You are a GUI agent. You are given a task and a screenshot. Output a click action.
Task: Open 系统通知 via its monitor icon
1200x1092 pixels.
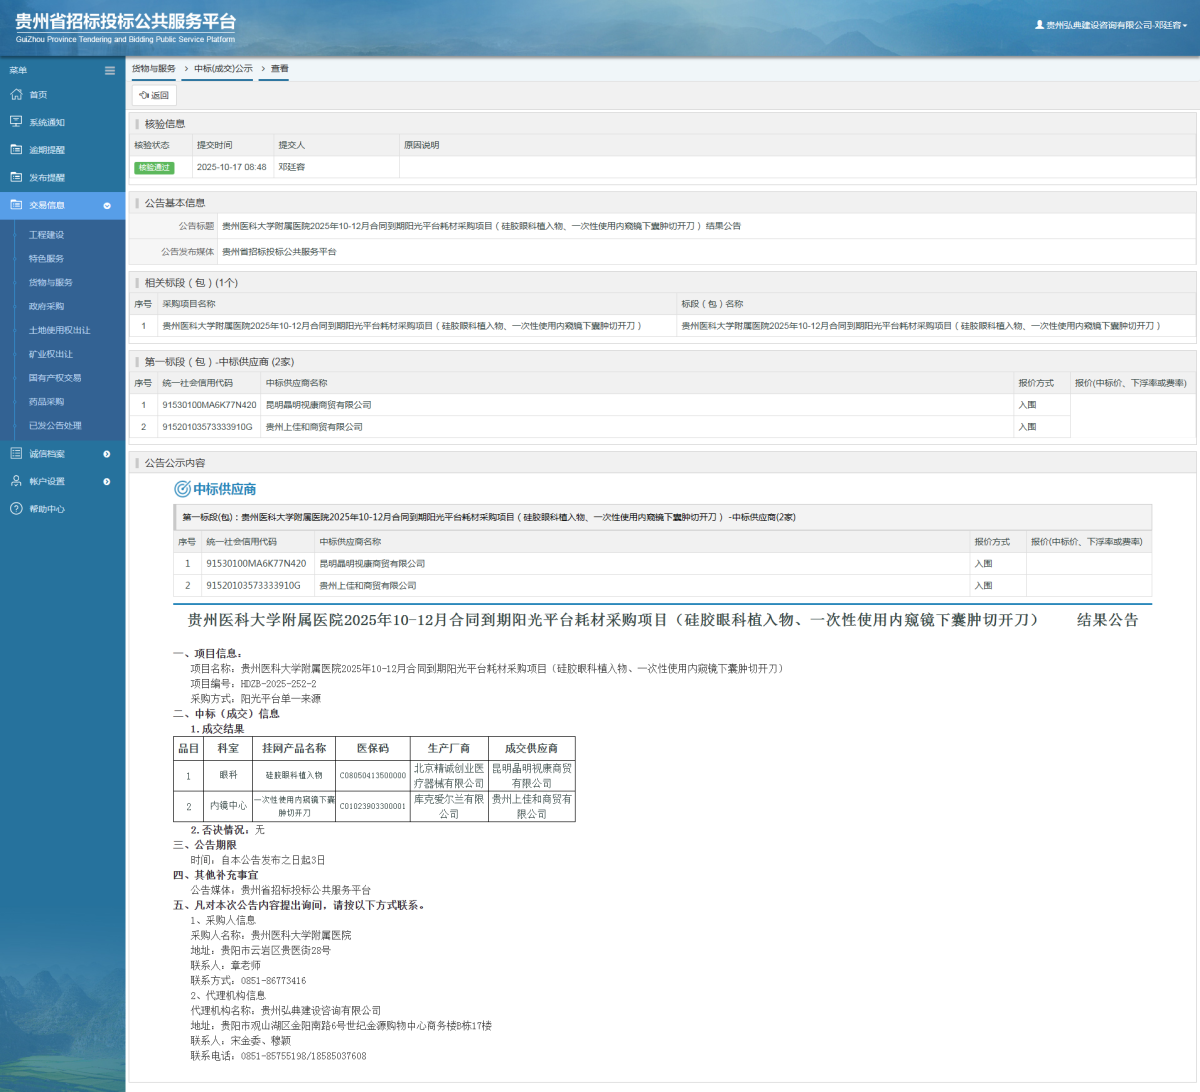click(x=16, y=122)
